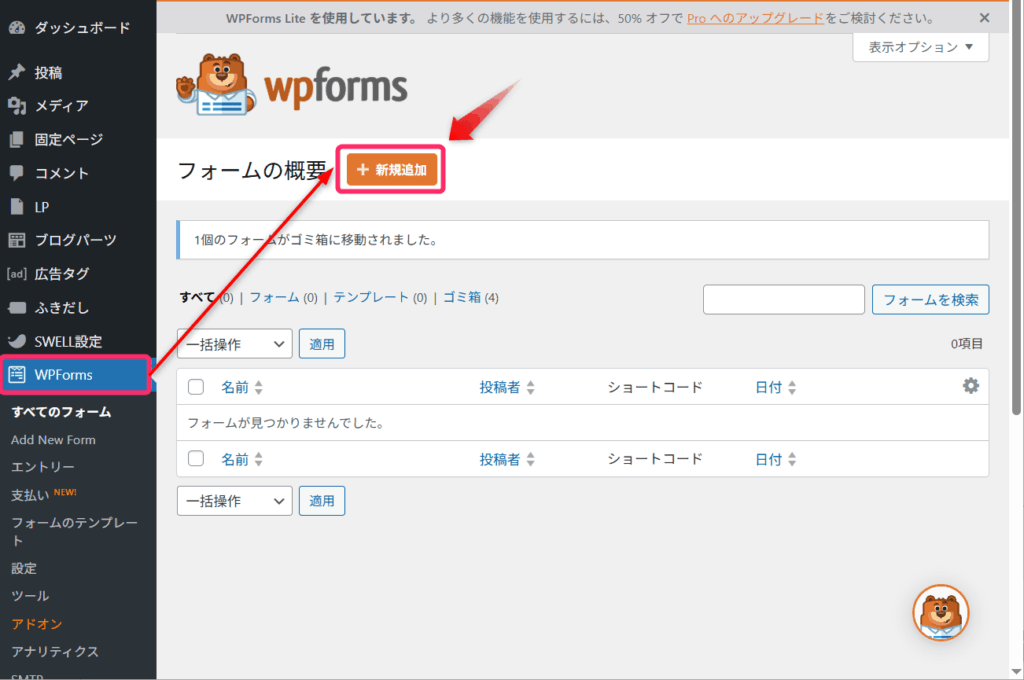Click the table settings gear icon

click(971, 386)
